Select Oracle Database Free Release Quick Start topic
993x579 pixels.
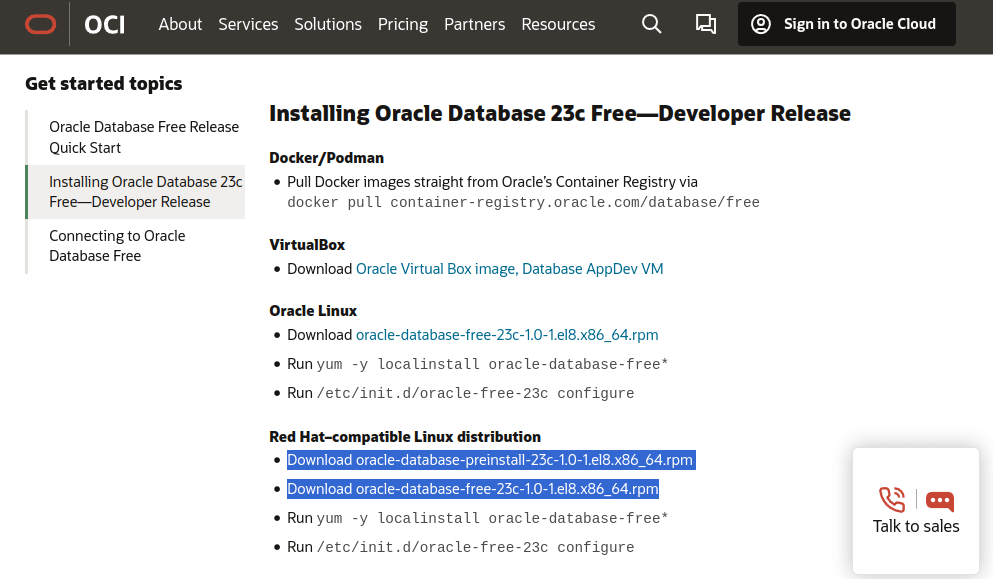[144, 137]
